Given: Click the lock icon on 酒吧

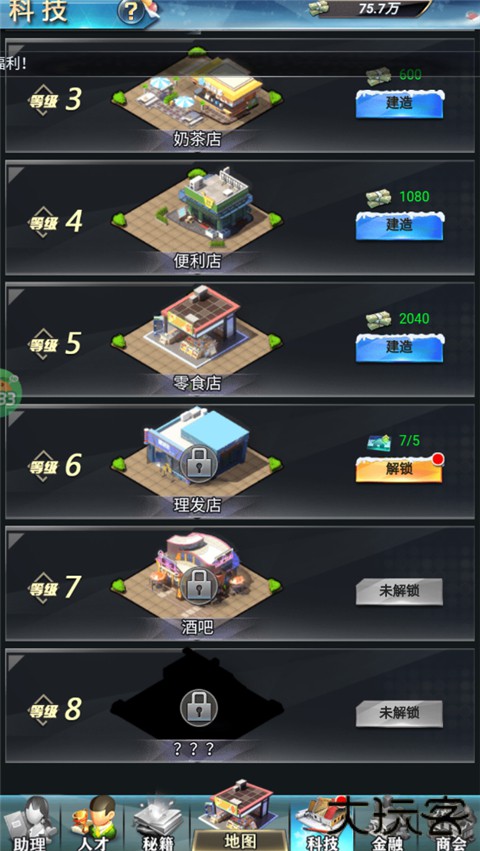Looking at the screenshot, I should 198,586.
